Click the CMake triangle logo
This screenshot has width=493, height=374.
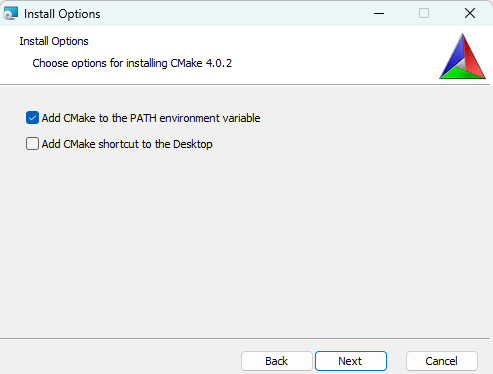tap(462, 56)
